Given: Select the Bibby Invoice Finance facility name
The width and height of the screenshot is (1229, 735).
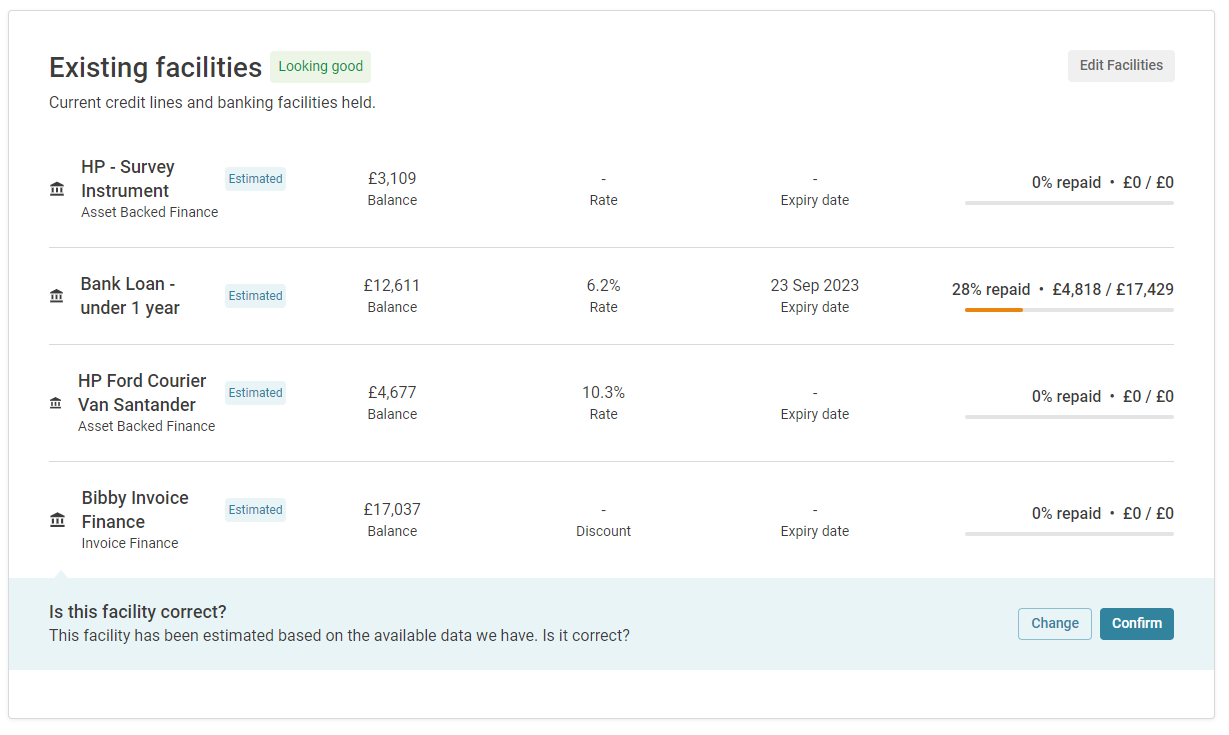Looking at the screenshot, I should tap(135, 510).
